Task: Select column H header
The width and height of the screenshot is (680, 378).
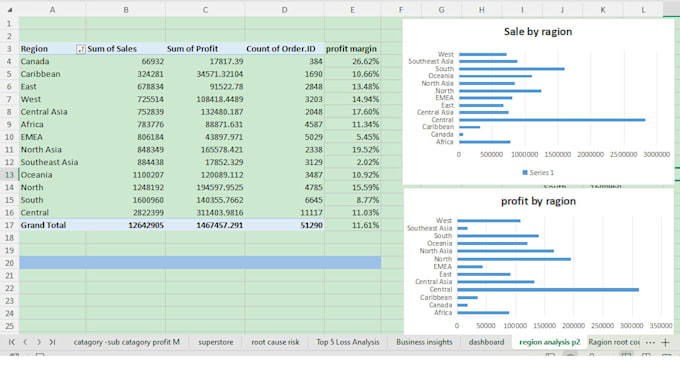Action: coord(481,10)
